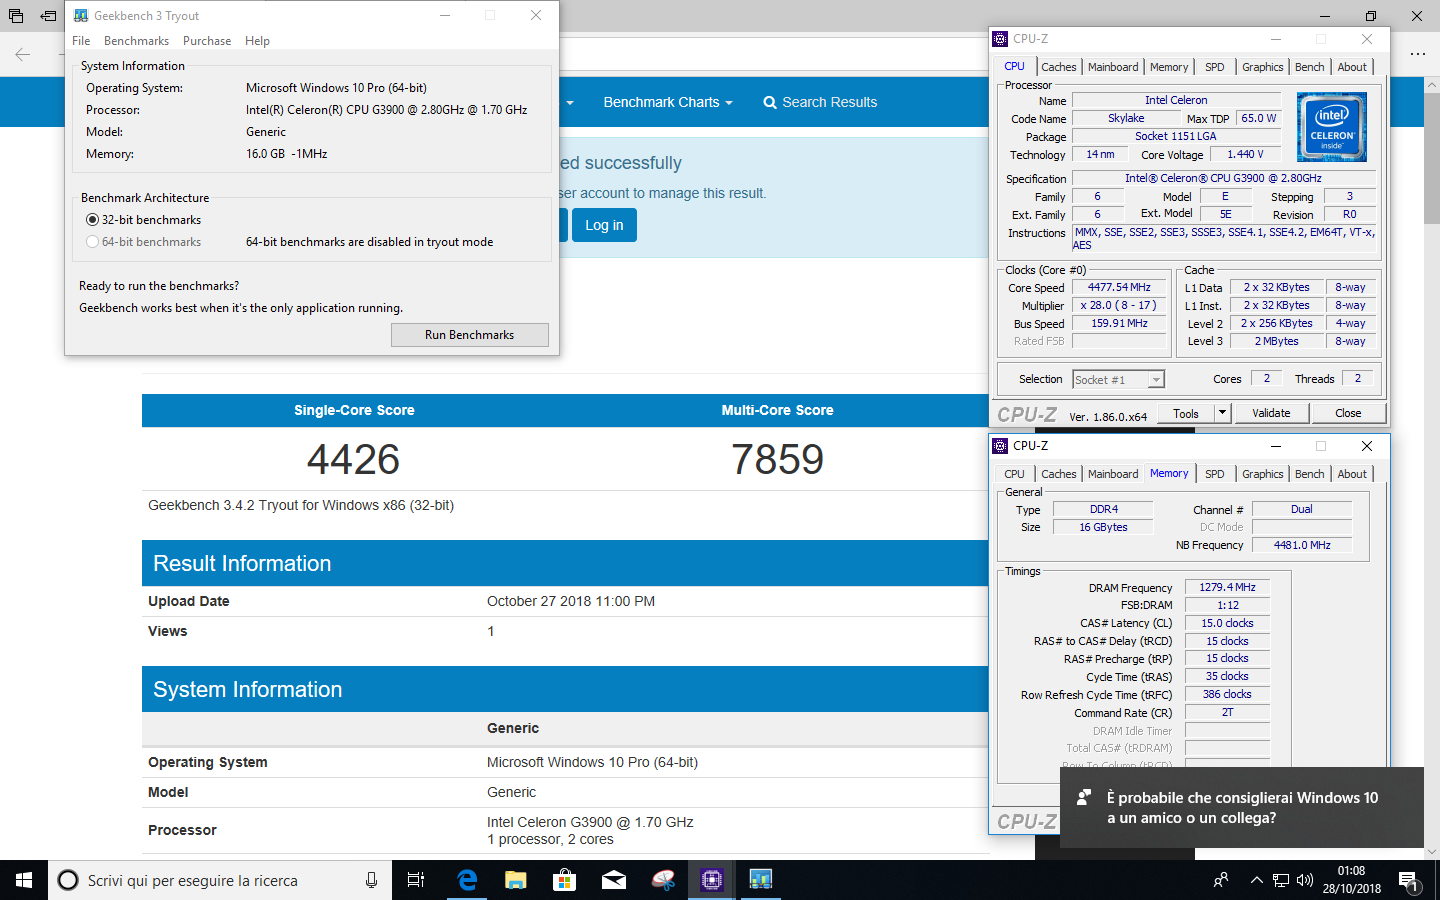Viewport: 1440px width, 900px height.
Task: Click the microphone icon in search box
Action: pos(371,880)
